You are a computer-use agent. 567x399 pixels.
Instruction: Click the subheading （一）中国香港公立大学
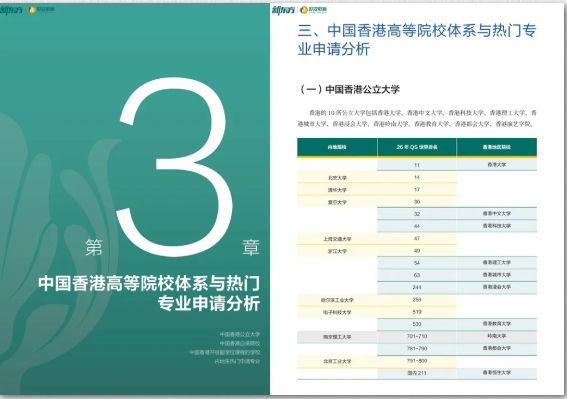[349, 89]
